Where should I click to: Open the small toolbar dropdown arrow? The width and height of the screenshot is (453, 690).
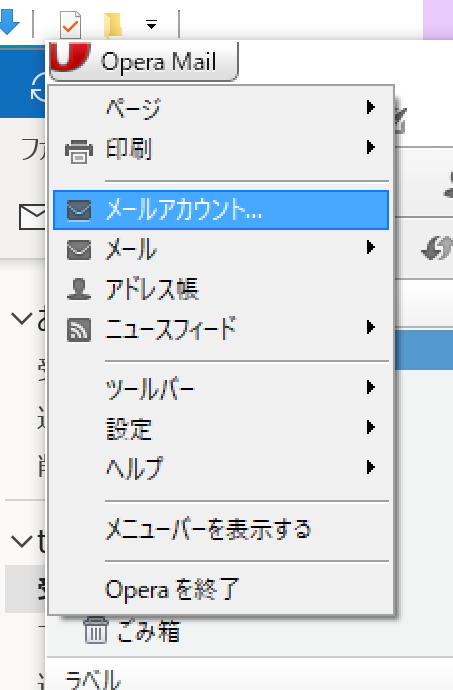(151, 24)
